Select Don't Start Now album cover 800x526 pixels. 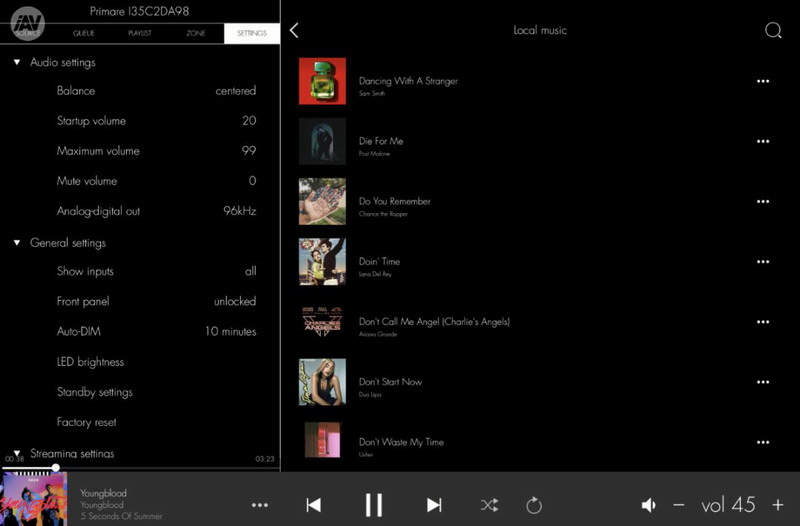(322, 382)
